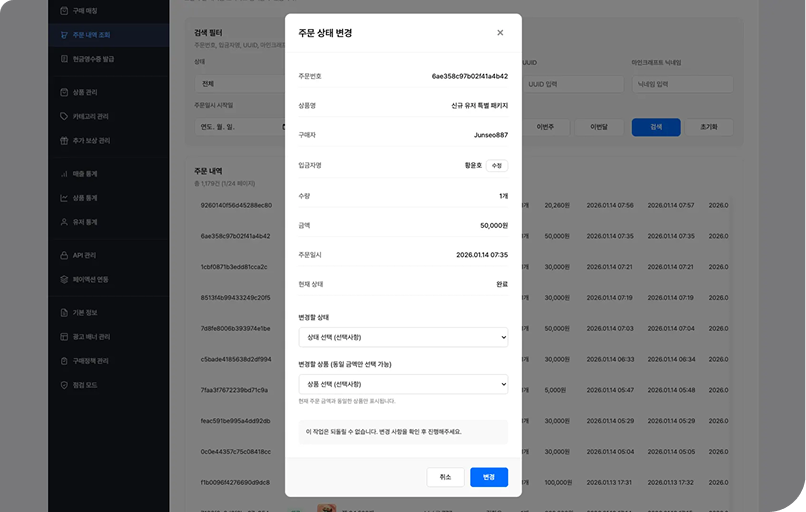Open the 전체 status filter dropdown

[240, 84]
